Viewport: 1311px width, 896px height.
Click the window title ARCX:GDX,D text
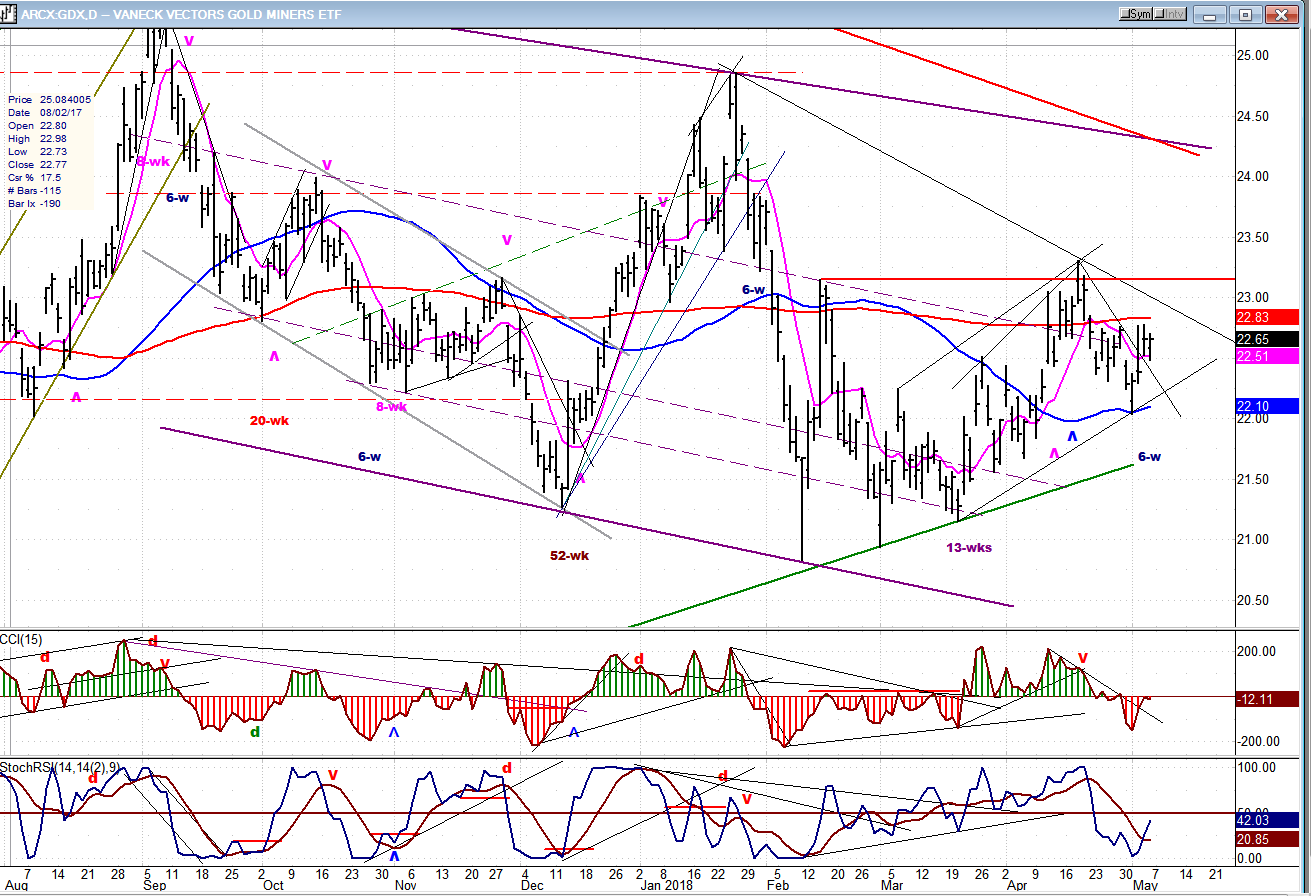pyautogui.click(x=58, y=14)
